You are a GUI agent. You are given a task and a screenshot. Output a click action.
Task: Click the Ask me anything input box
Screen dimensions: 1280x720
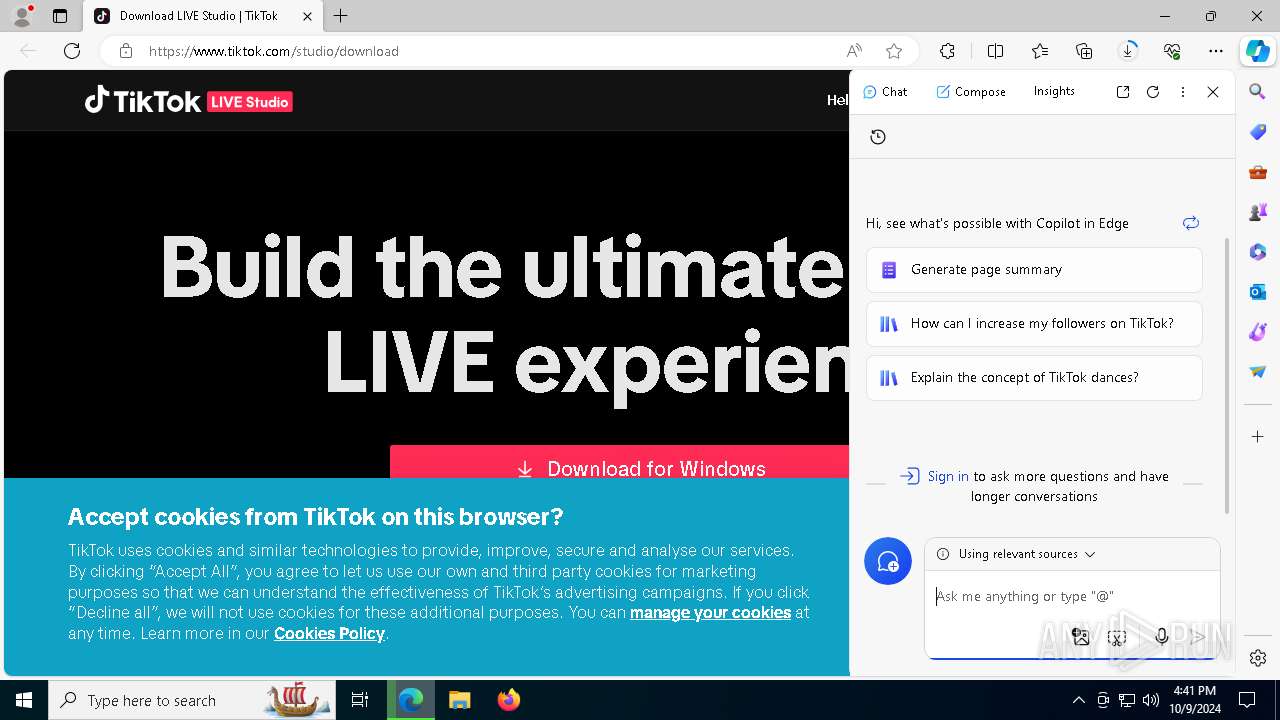1072,597
